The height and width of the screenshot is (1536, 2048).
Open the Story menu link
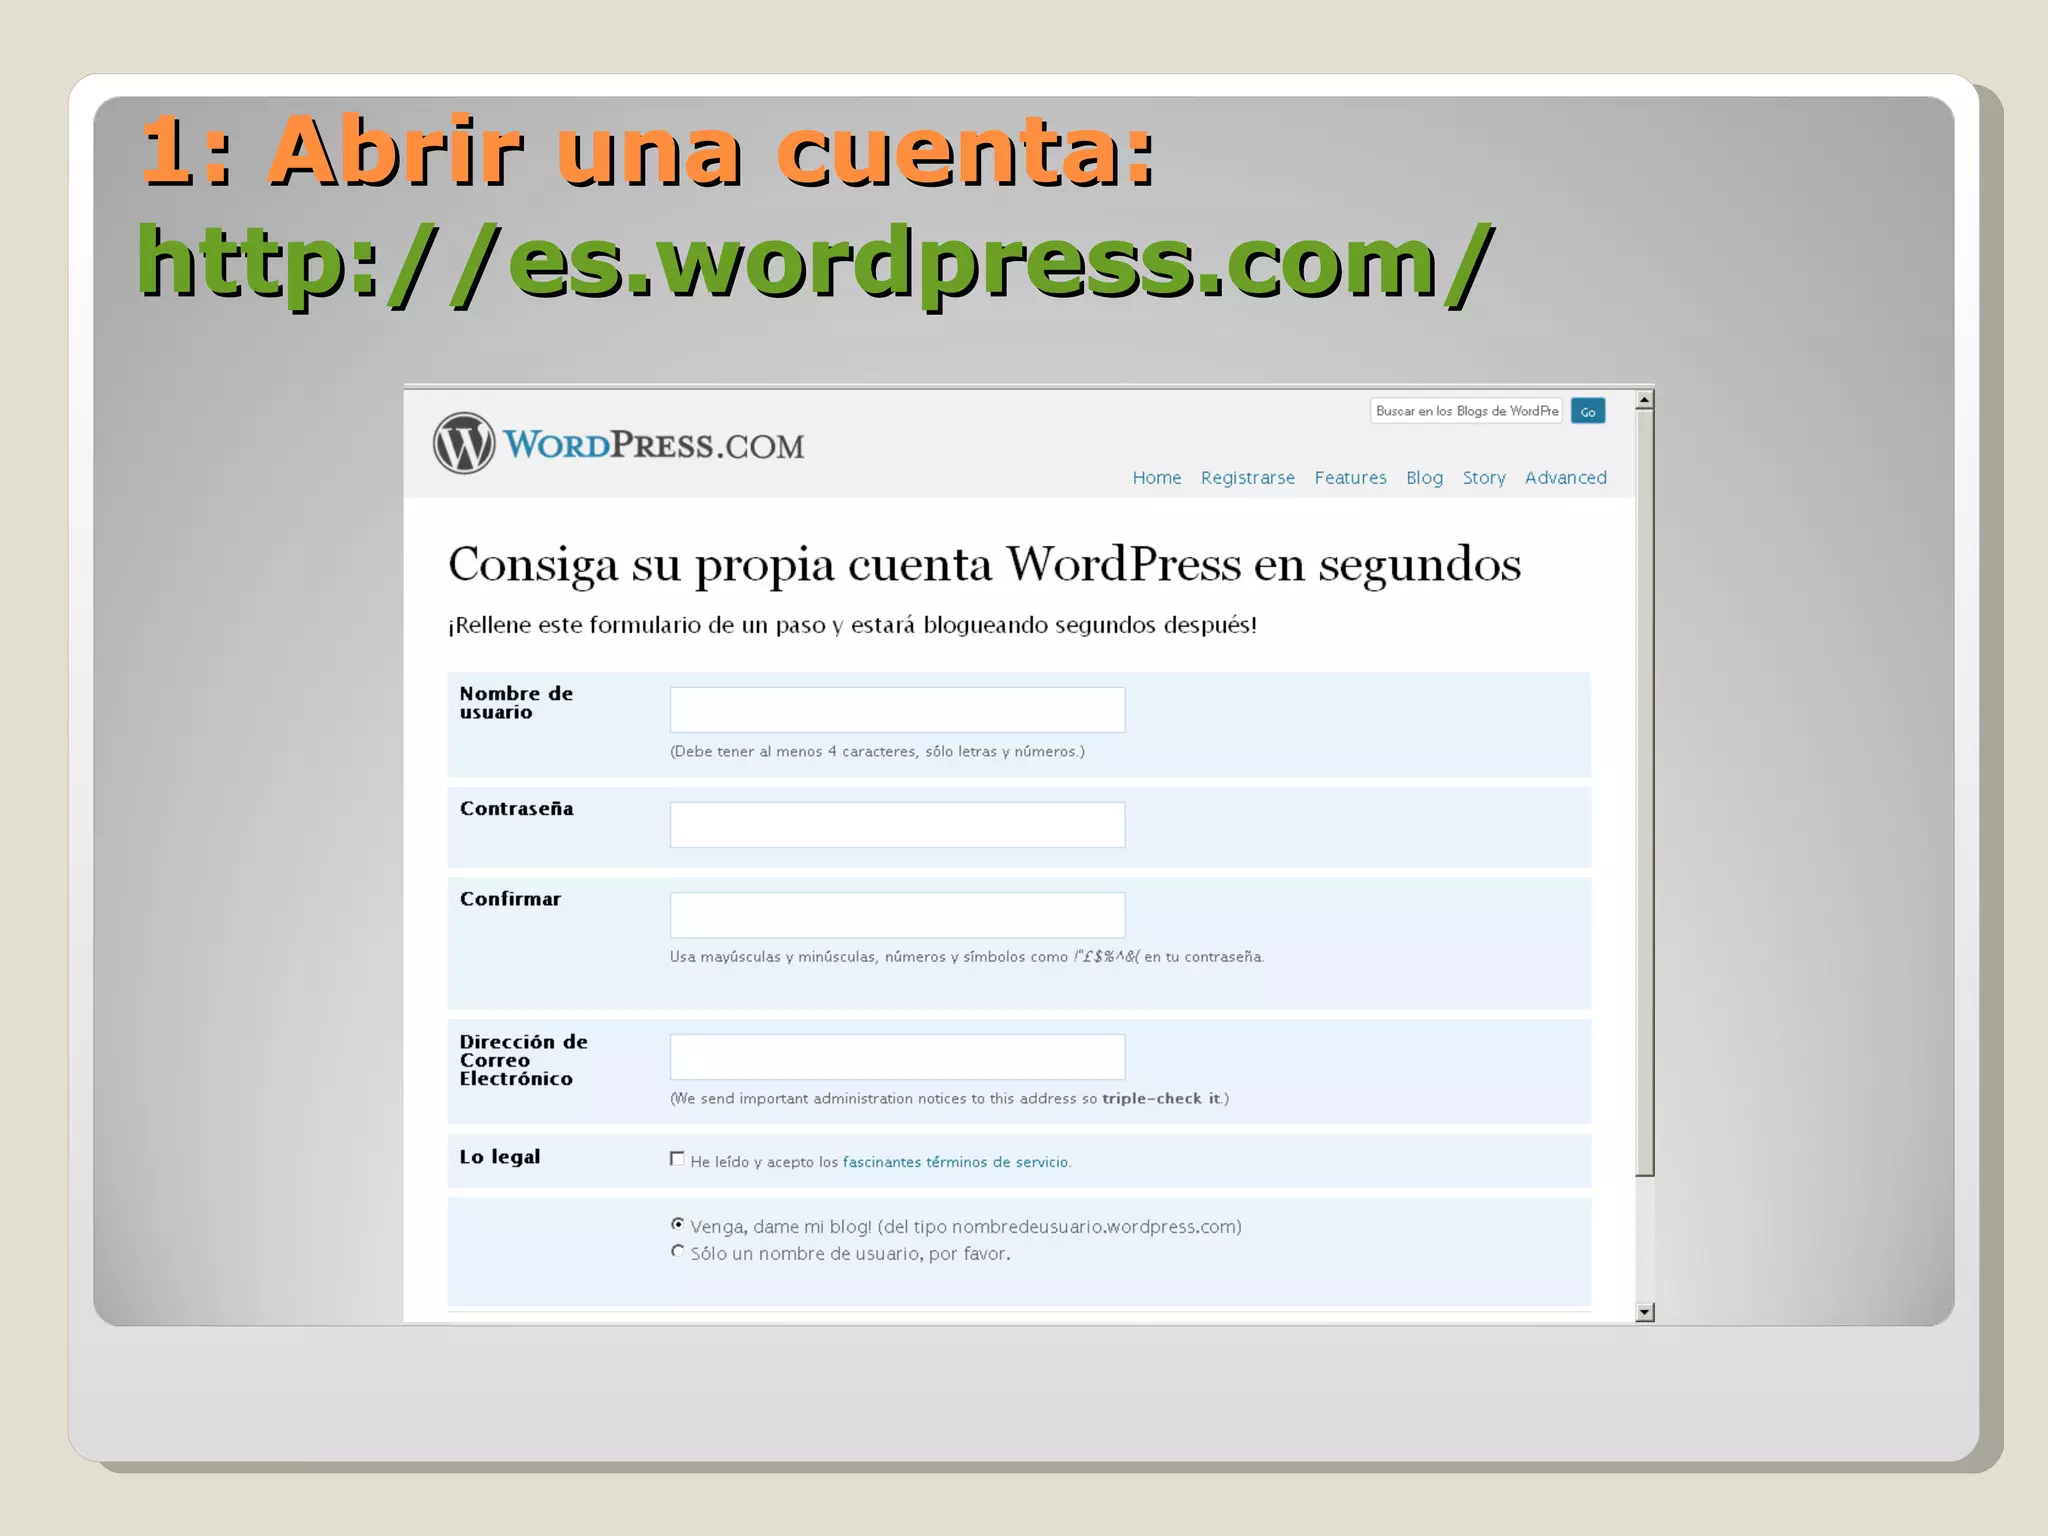click(1484, 478)
